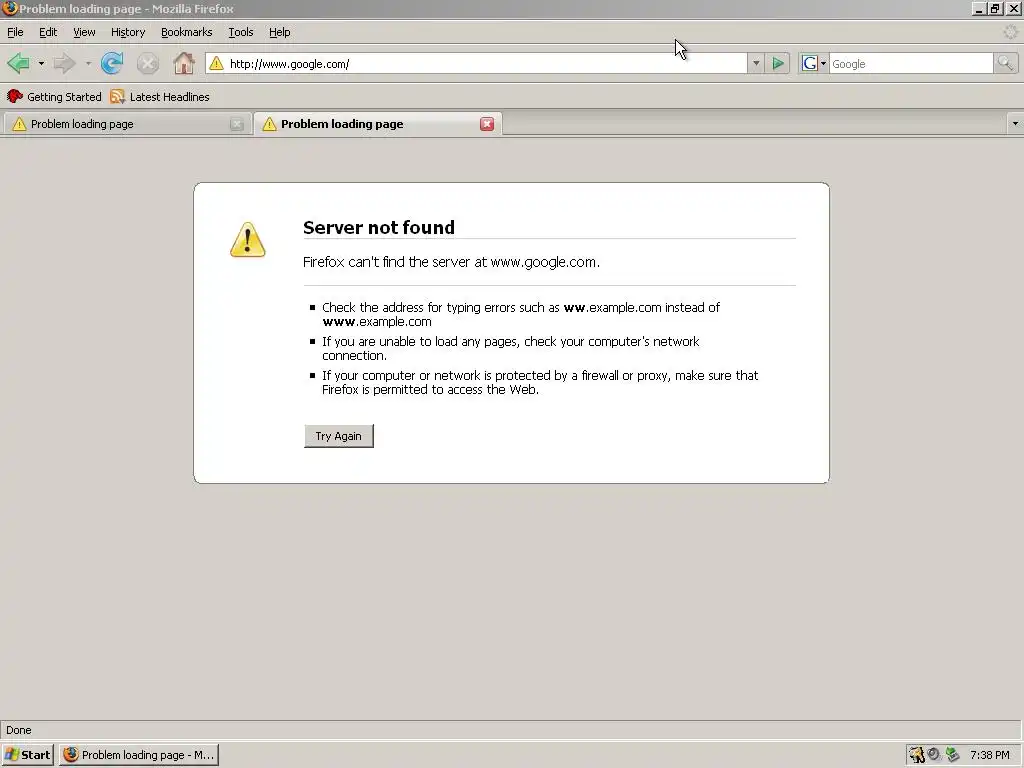
Task: Click the green Go arrow button
Action: [778, 63]
